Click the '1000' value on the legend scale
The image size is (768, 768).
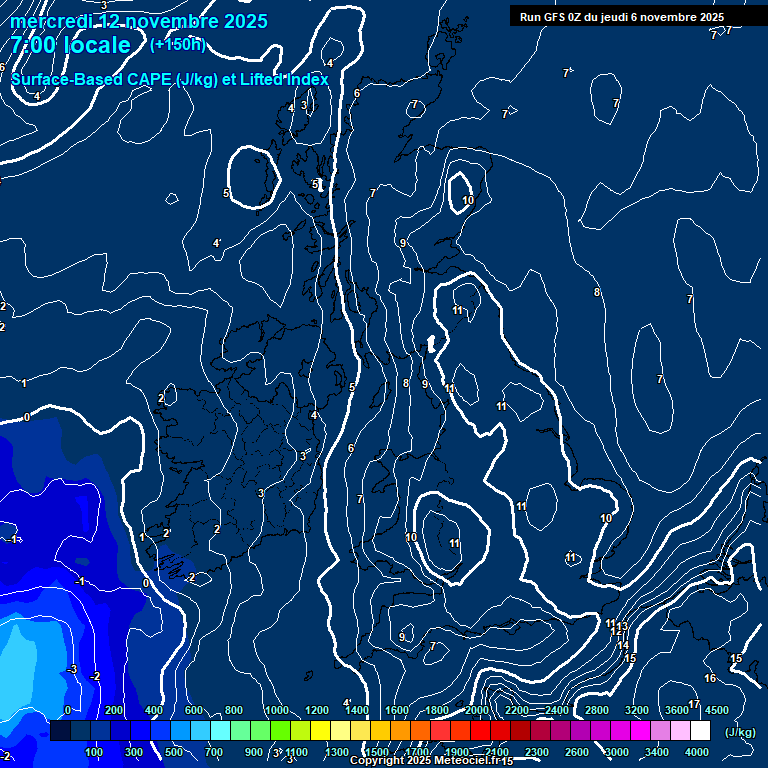pyautogui.click(x=277, y=710)
